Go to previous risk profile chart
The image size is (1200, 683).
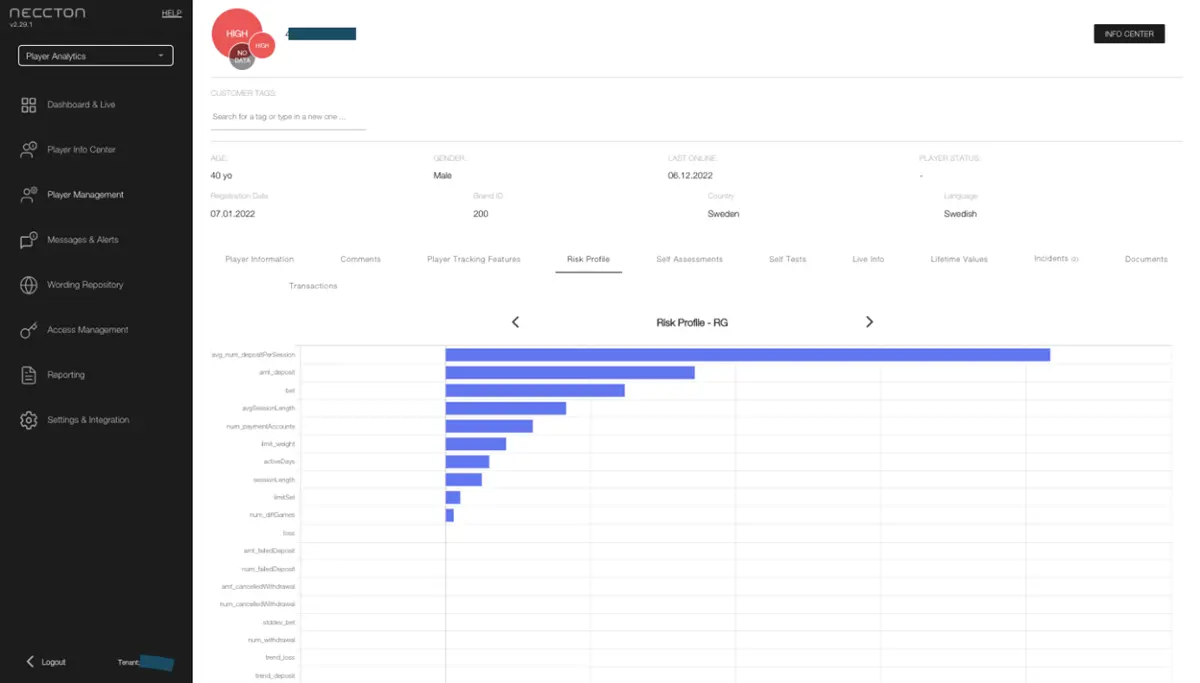tap(516, 322)
